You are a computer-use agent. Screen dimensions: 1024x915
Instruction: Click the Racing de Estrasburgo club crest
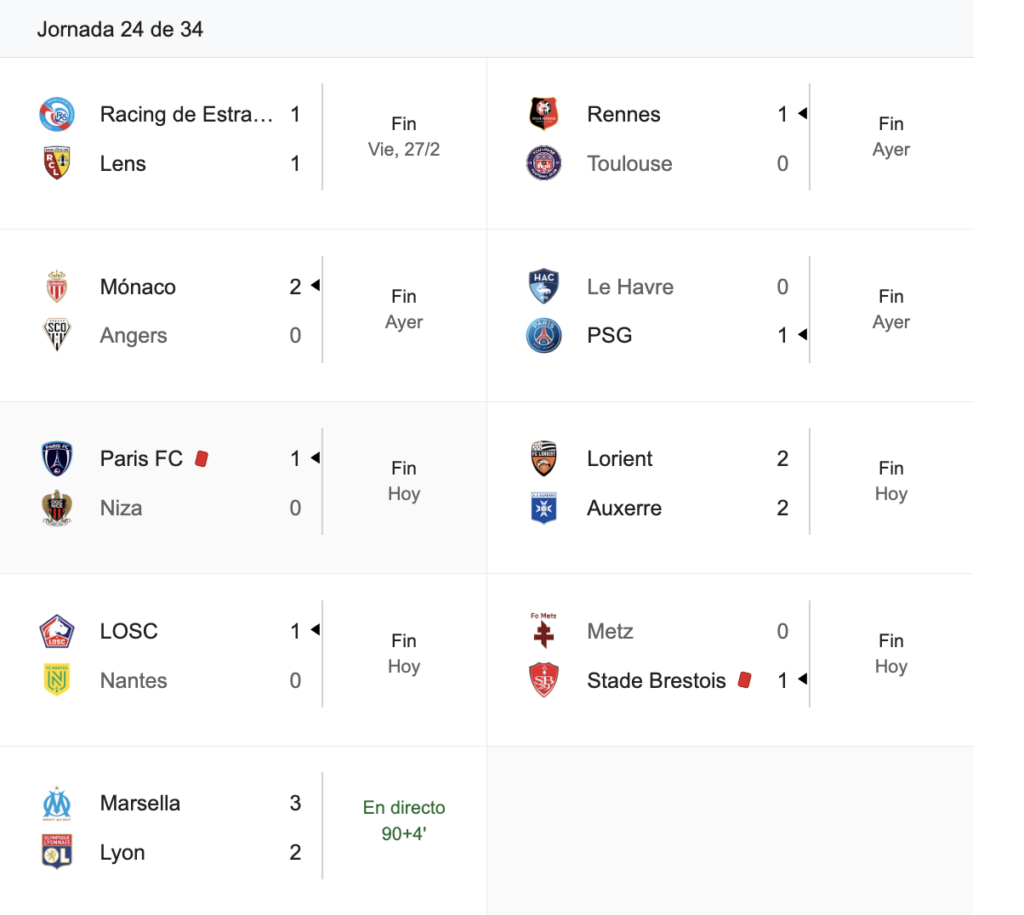56,114
